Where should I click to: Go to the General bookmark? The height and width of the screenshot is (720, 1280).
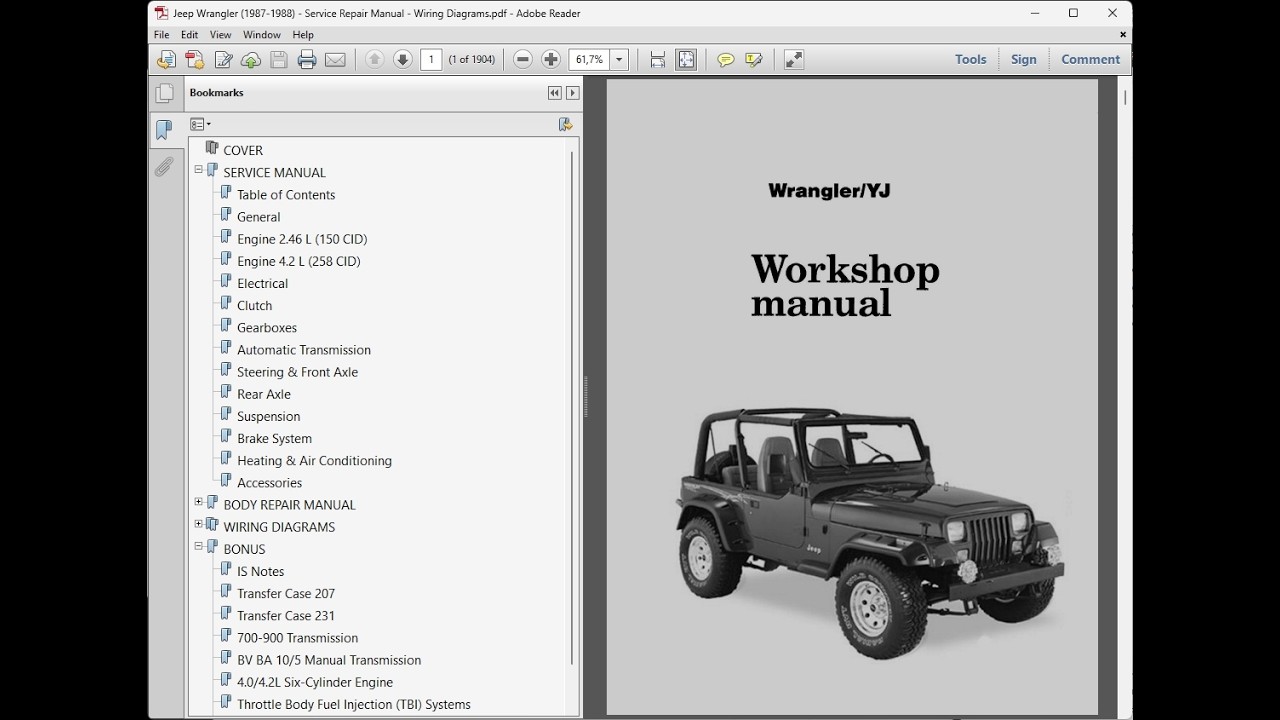pos(258,217)
